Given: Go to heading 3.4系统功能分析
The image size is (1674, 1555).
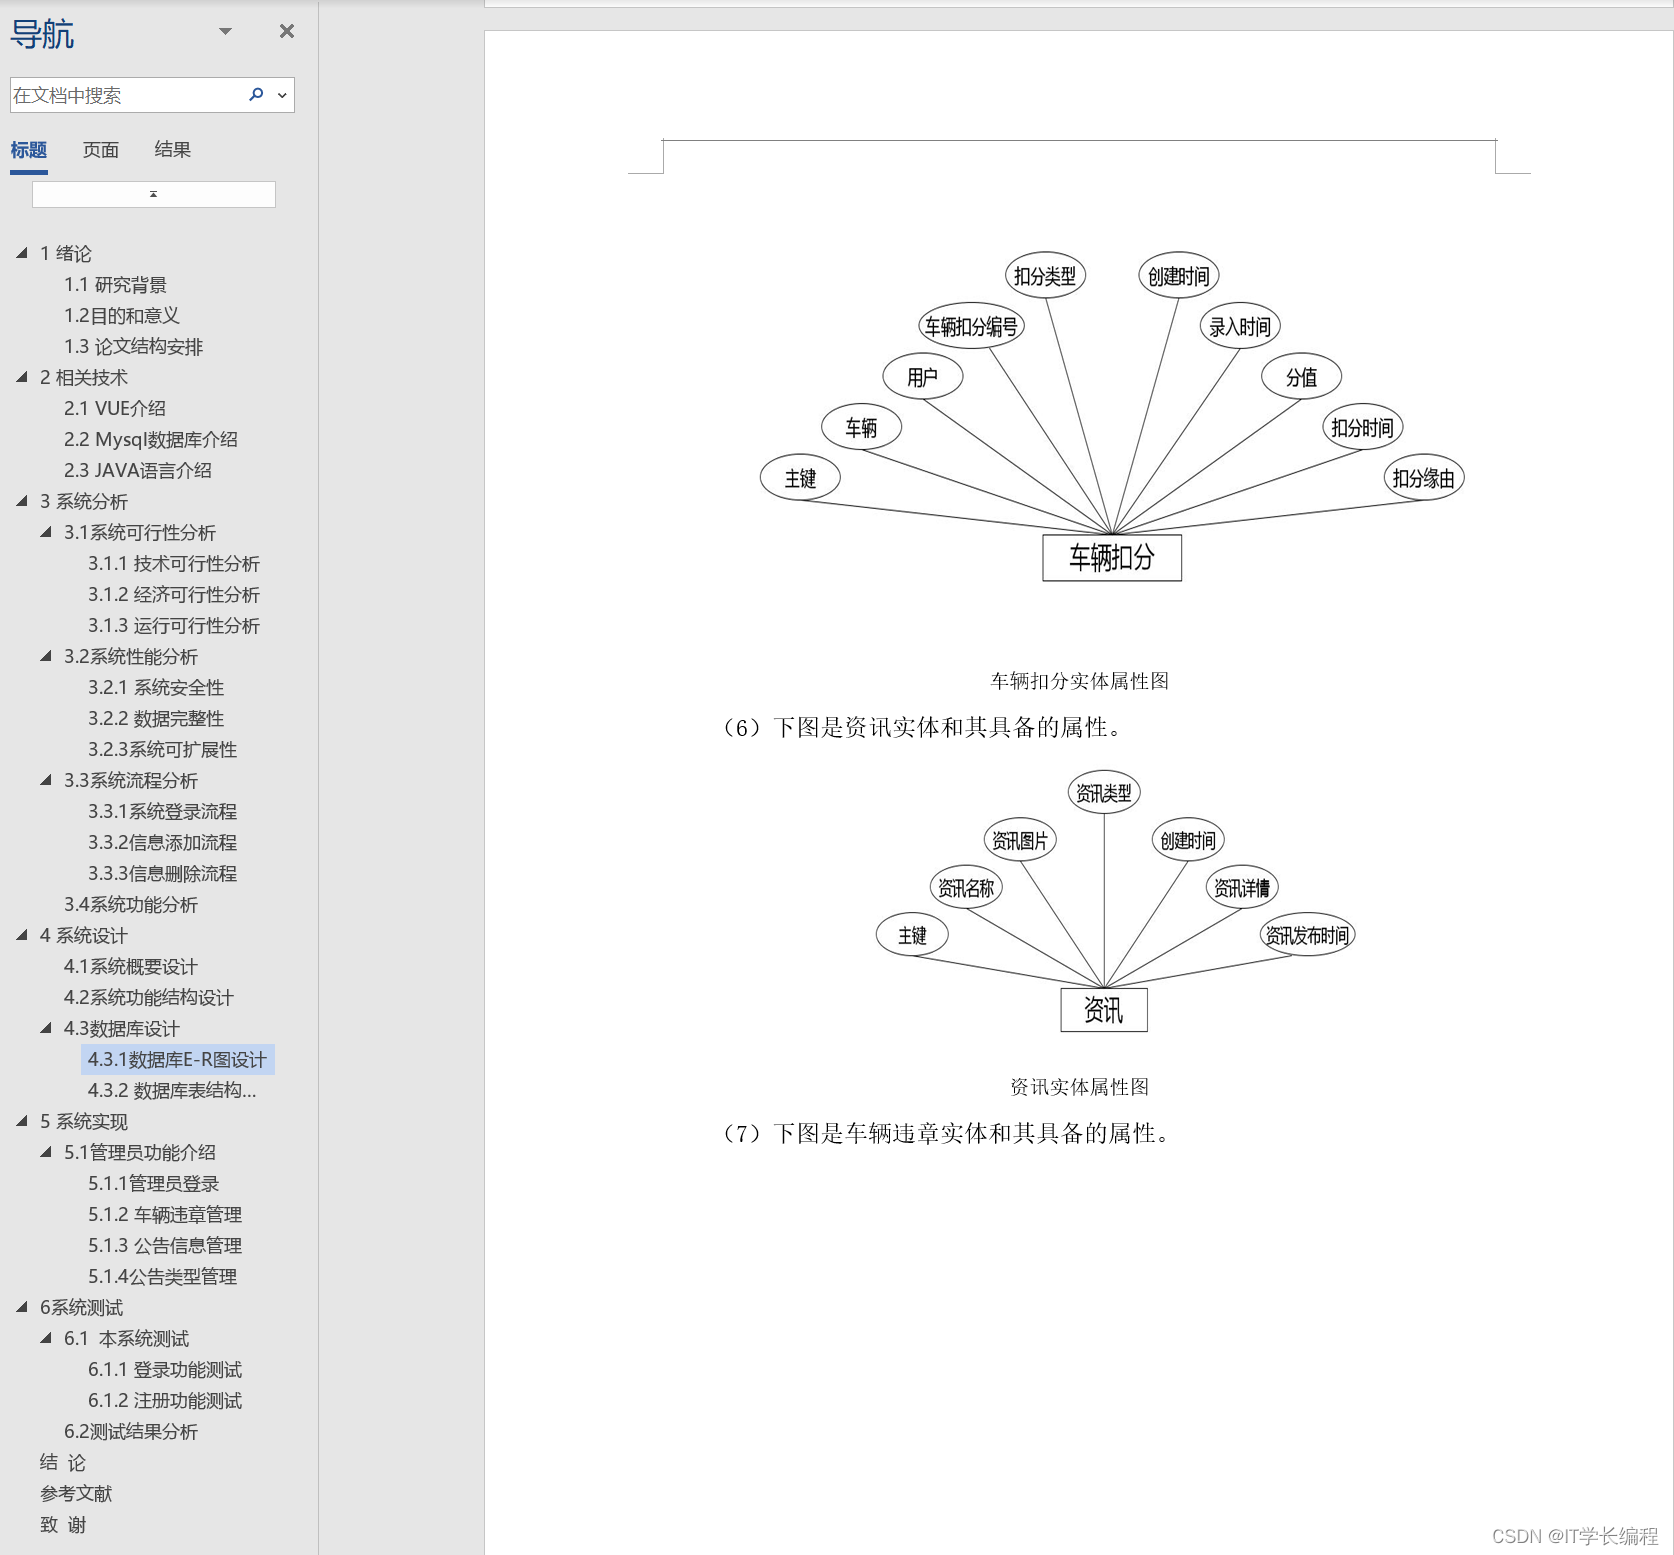Looking at the screenshot, I should coord(131,904).
